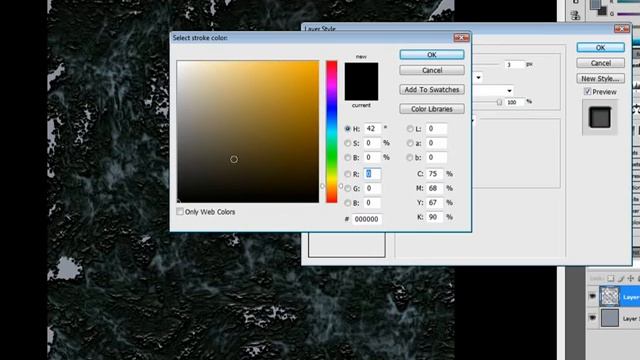Click OK in the Layer Style dialog

coord(600,47)
